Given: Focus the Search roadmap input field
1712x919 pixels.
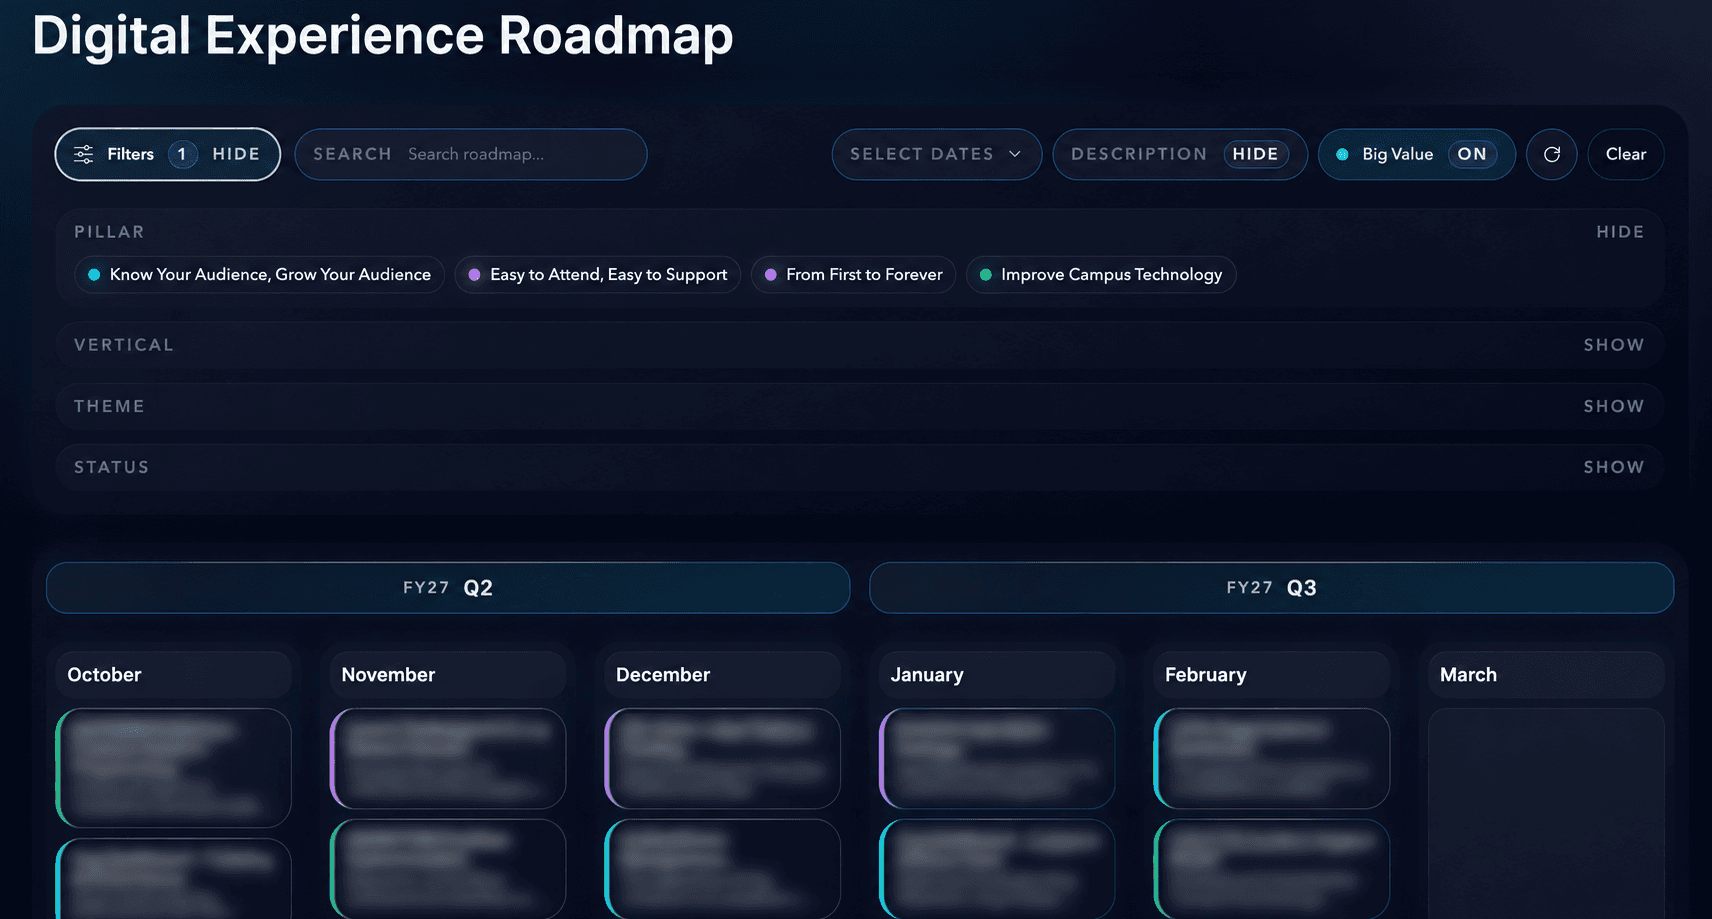Looking at the screenshot, I should point(471,154).
